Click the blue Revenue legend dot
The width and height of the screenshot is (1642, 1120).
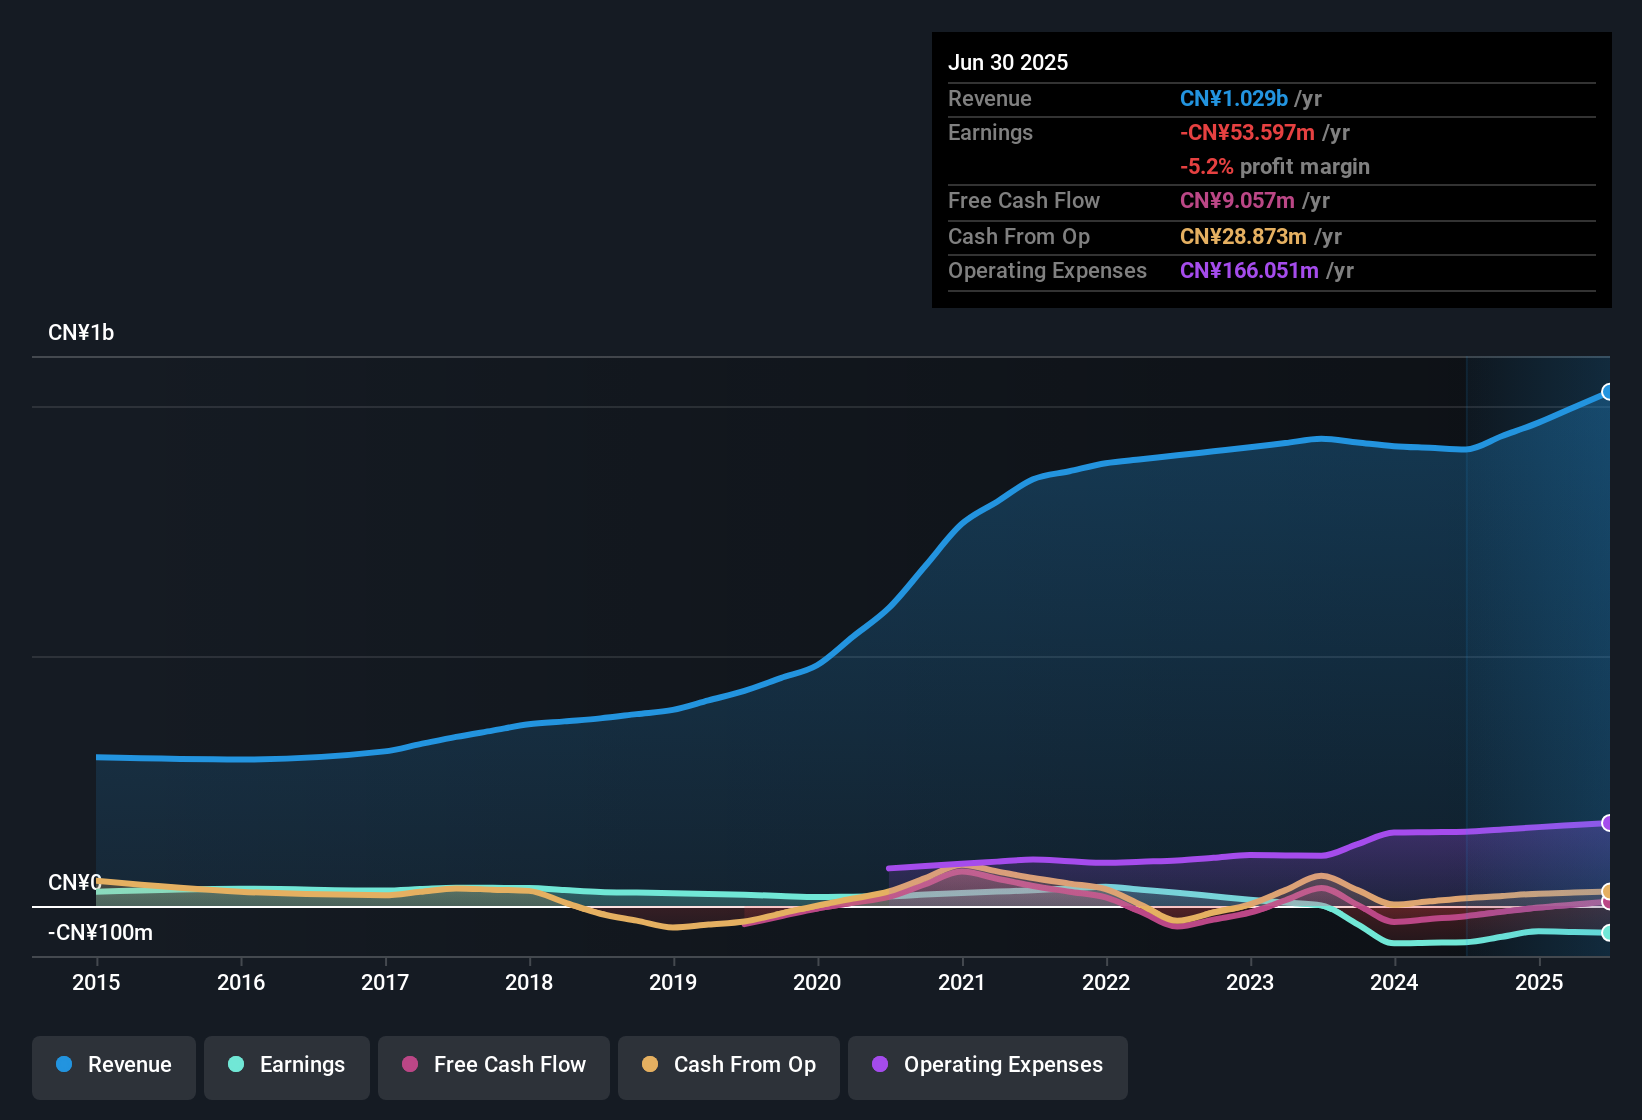(x=64, y=1065)
